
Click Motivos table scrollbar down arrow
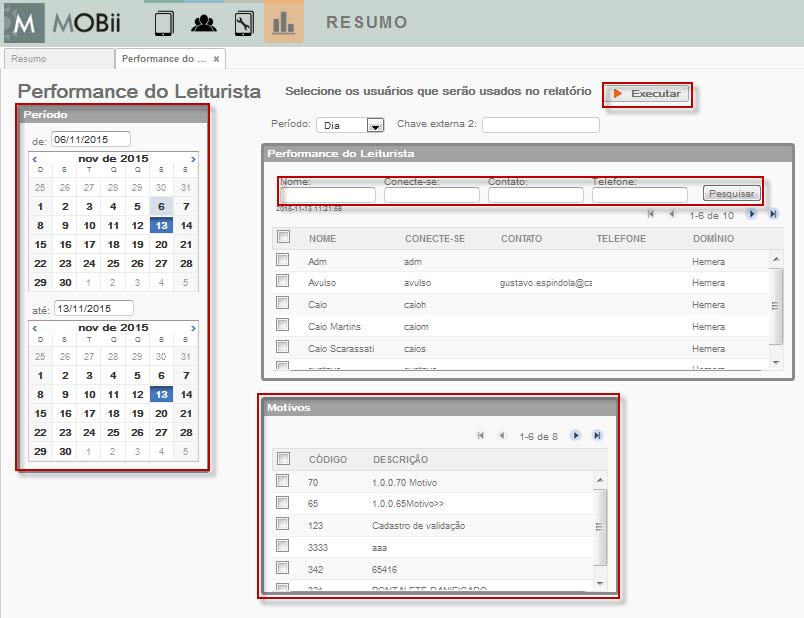tap(599, 584)
